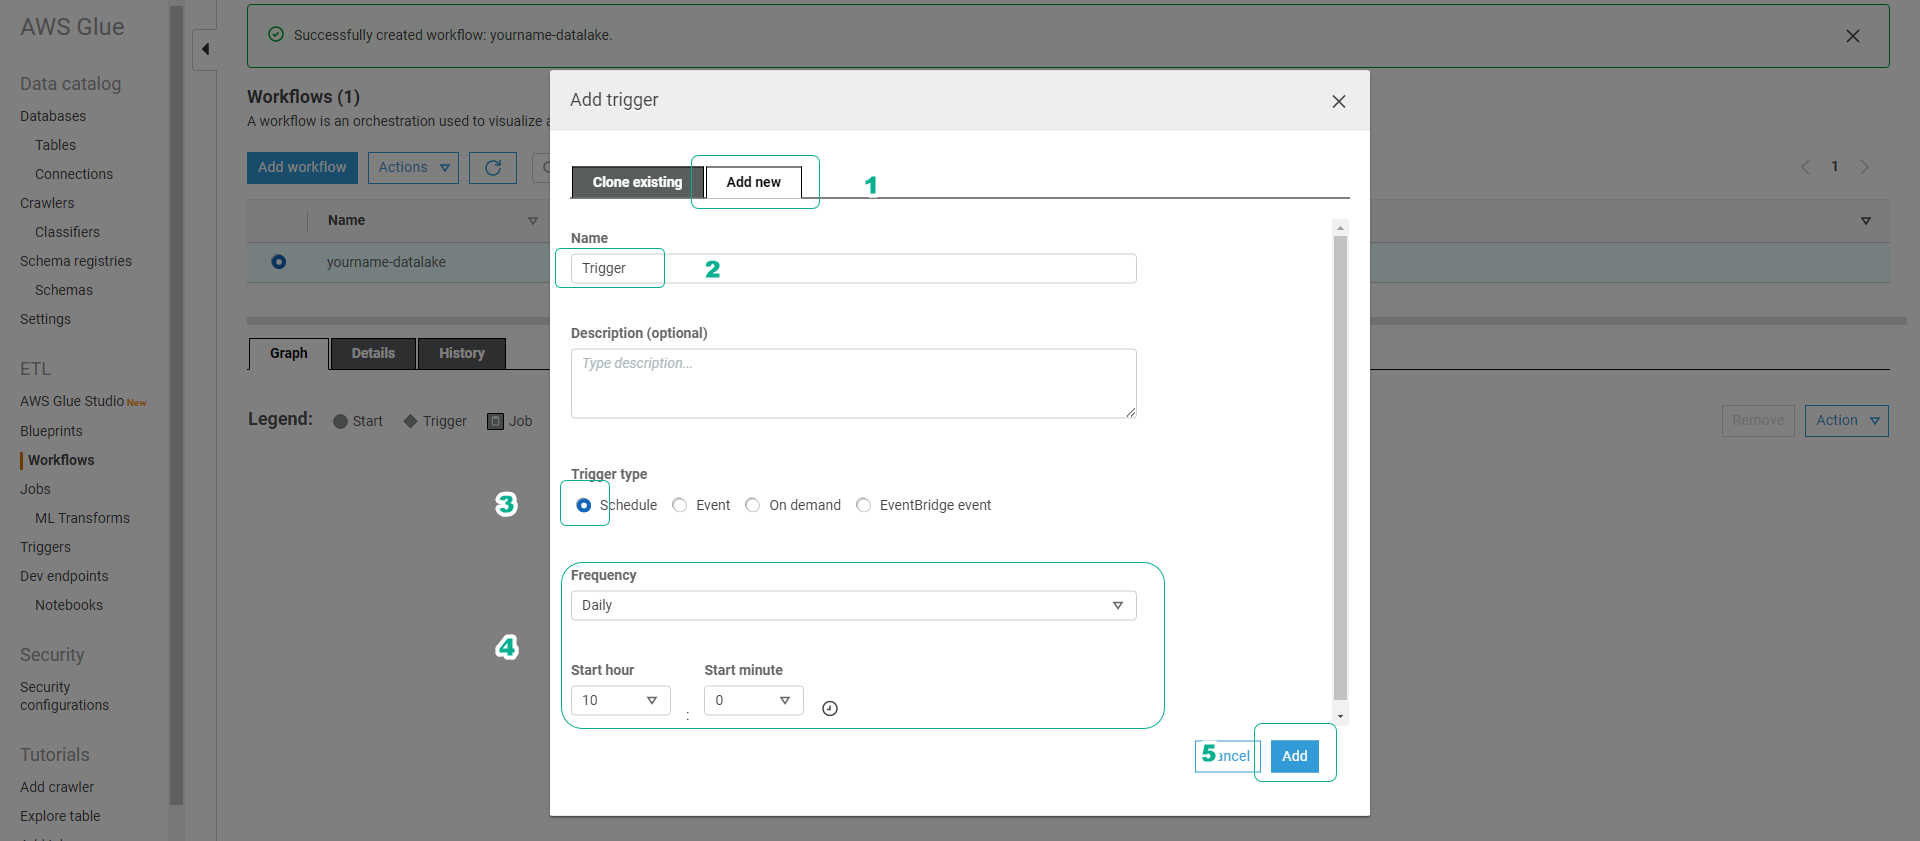Open the Action dropdown in the graph panel
Viewport: 1920px width, 841px height.
[x=1846, y=421]
